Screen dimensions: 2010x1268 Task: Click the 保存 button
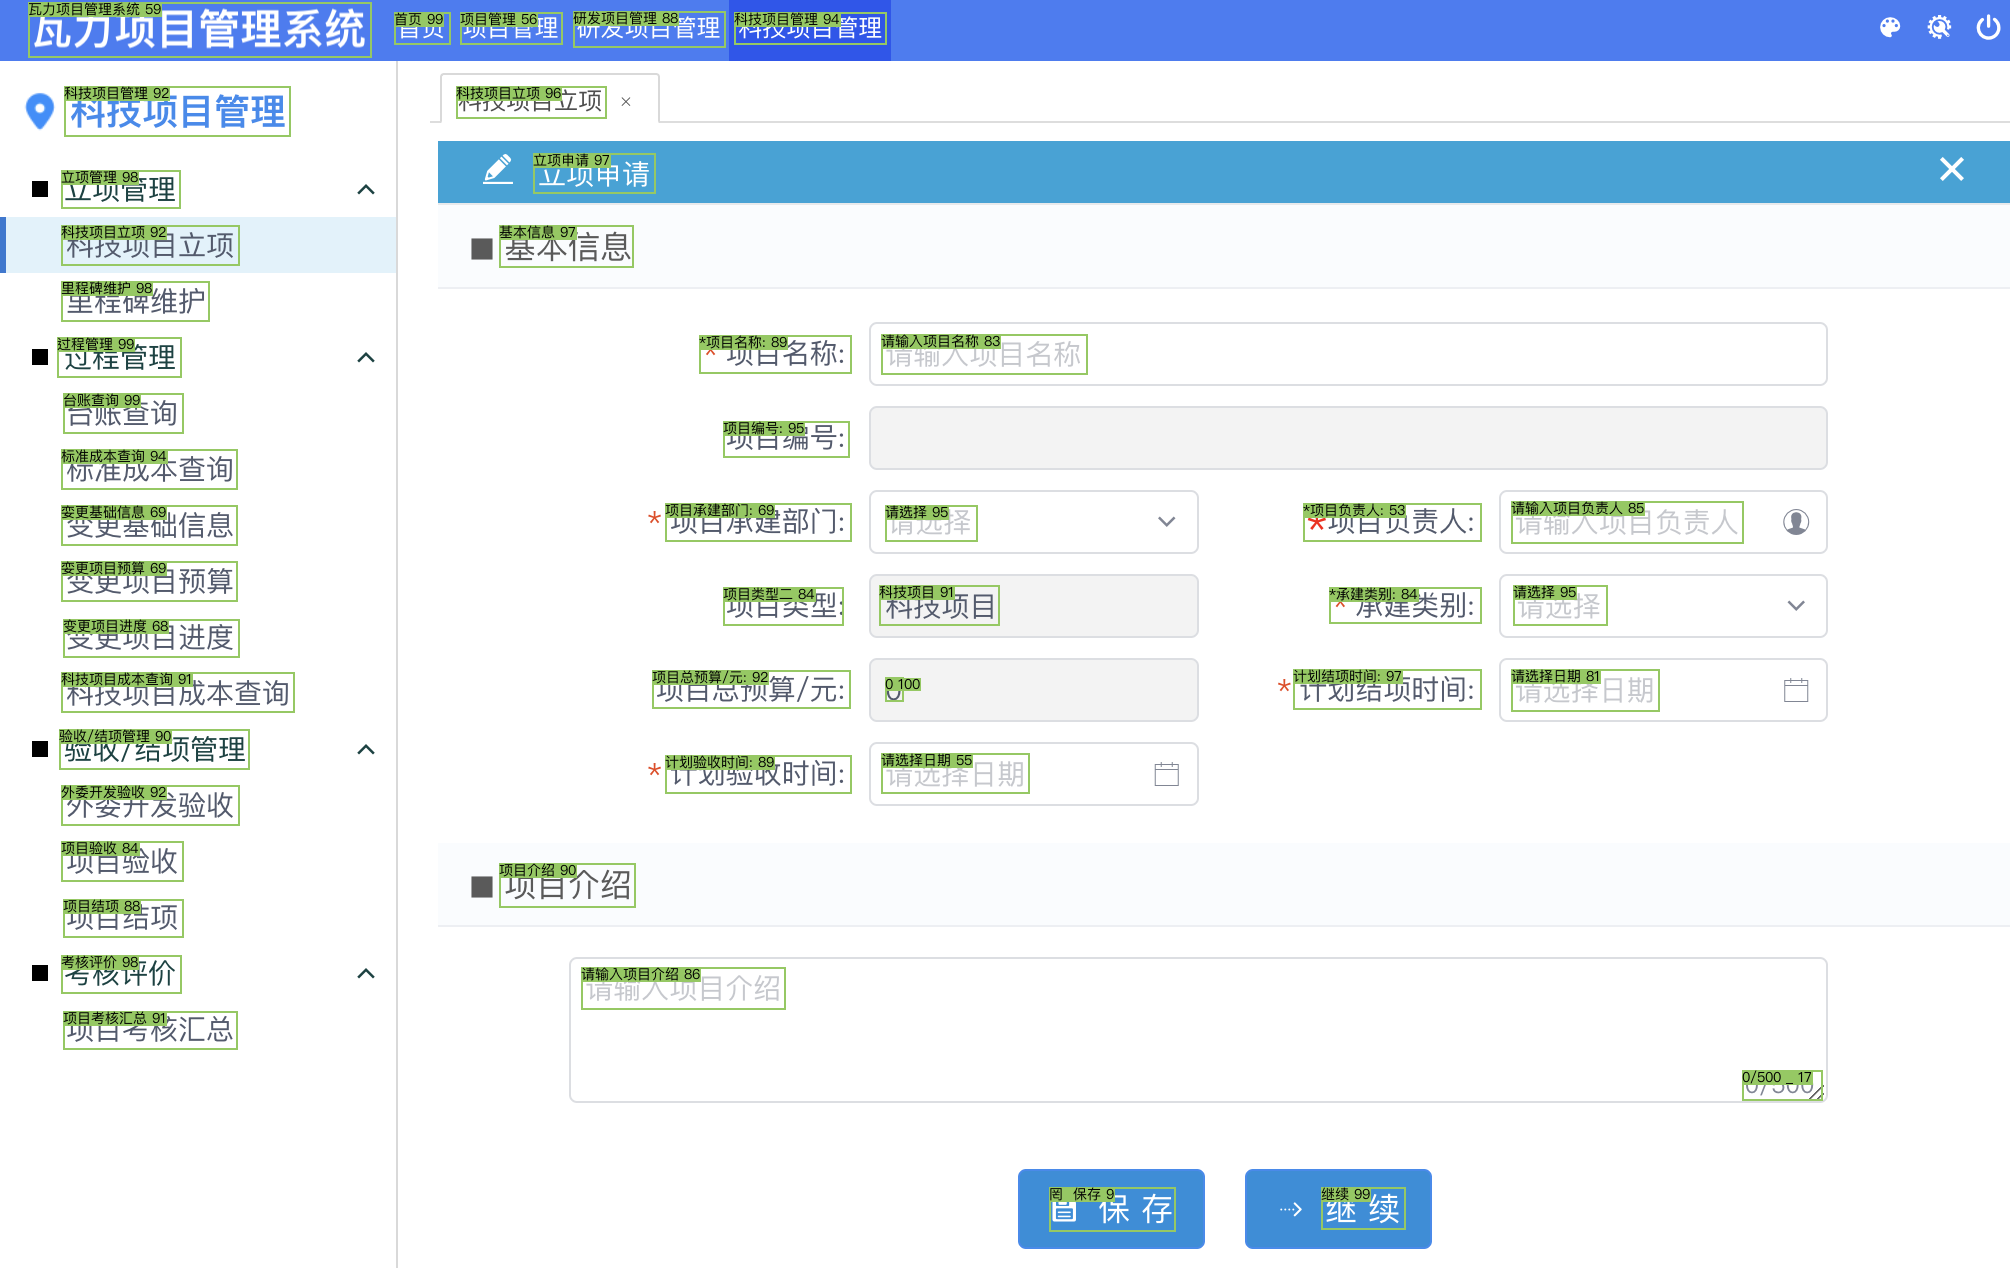tap(1110, 1209)
